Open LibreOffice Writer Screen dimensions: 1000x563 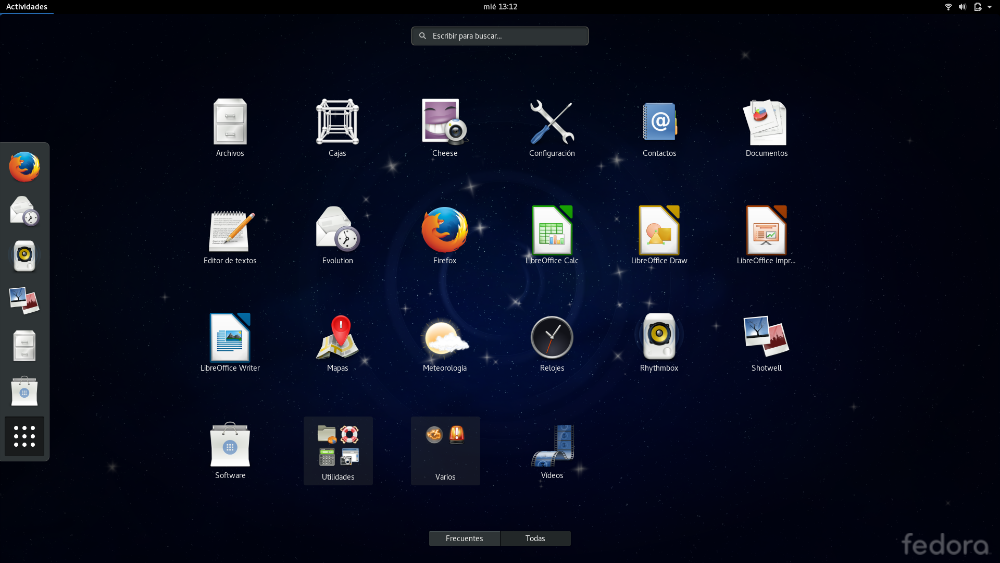(x=230, y=342)
